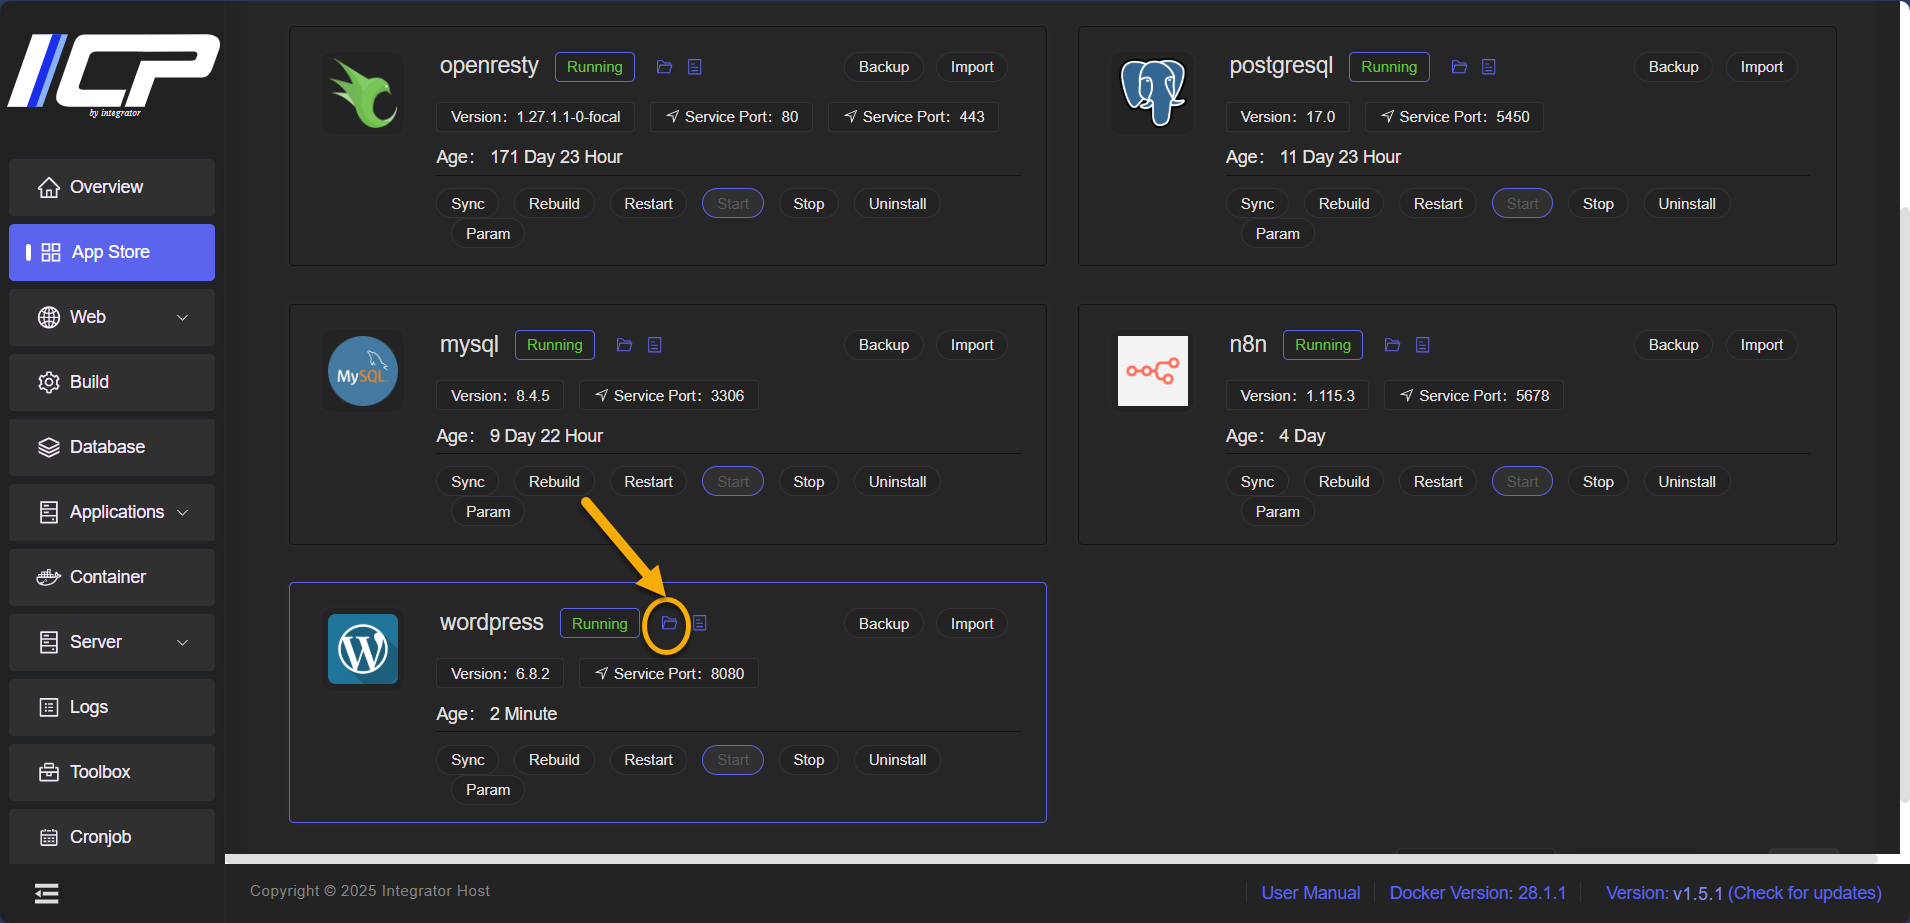Select App Store in the sidebar

[x=112, y=252]
